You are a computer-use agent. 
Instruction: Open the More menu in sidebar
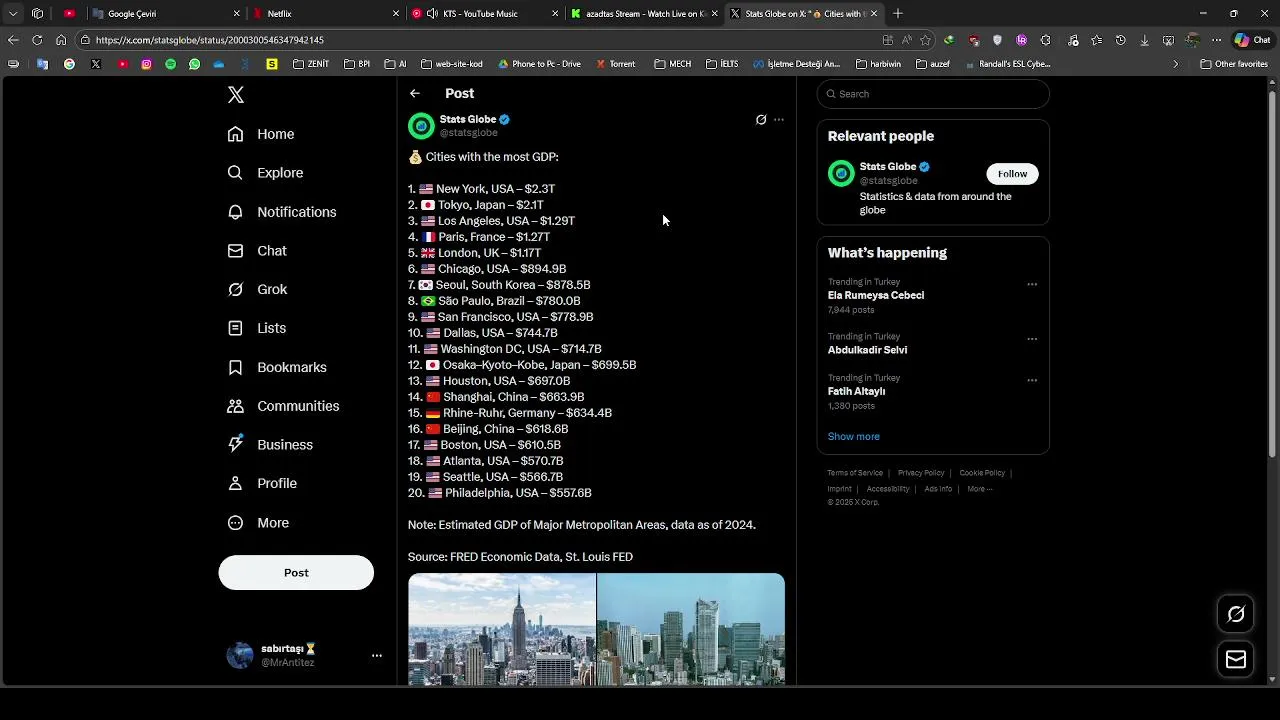[258, 523]
